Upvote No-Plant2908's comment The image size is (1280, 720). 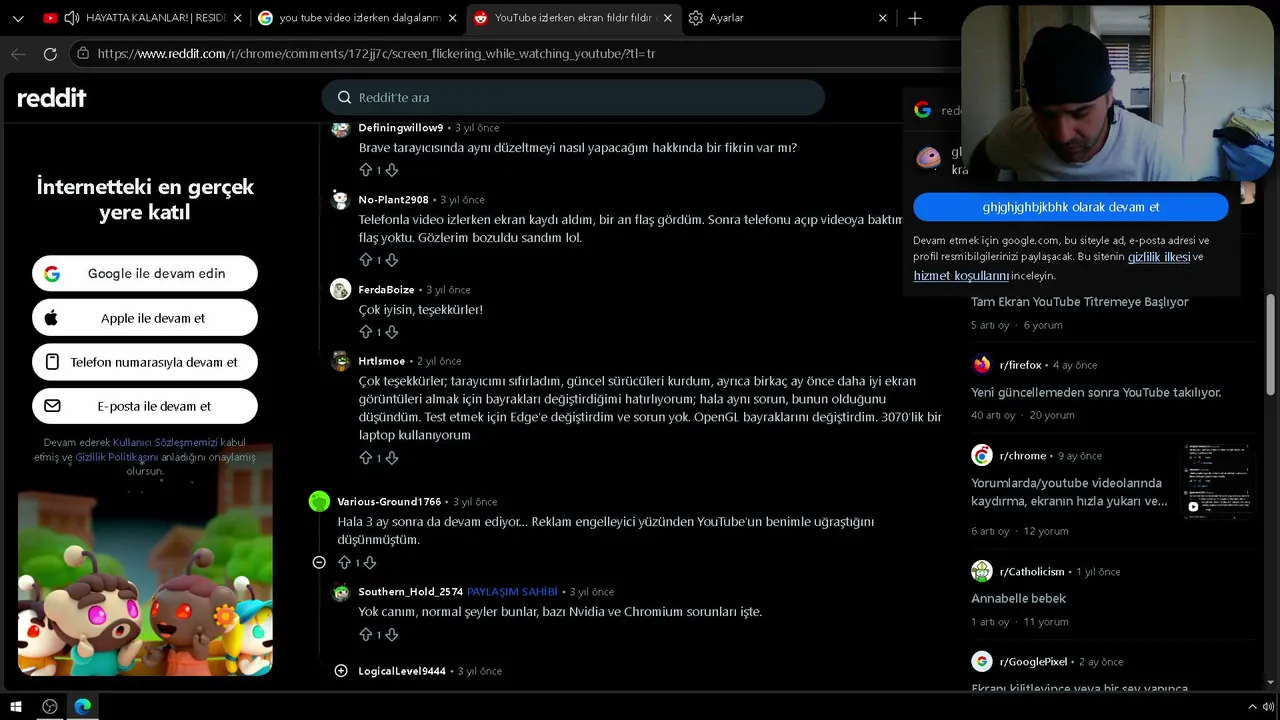[365, 260]
